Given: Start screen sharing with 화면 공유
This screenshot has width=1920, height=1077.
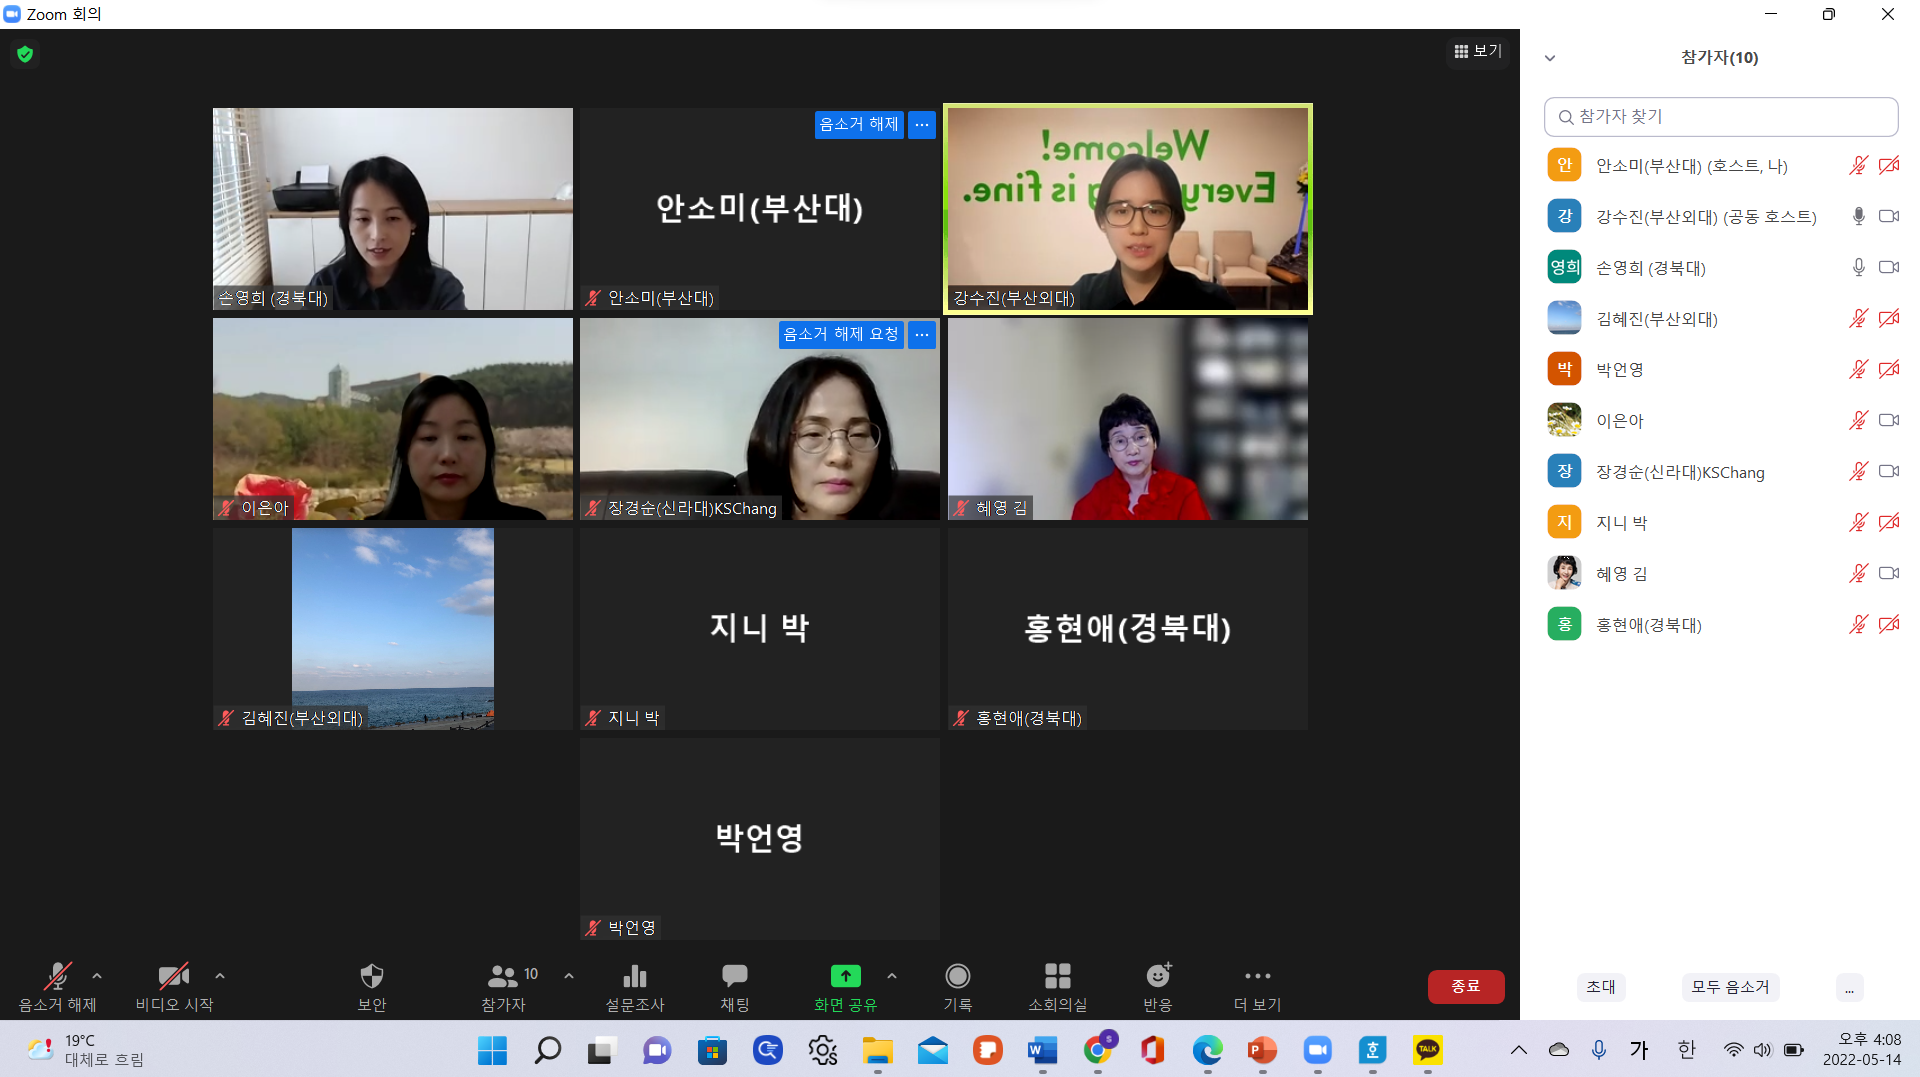Looking at the screenshot, I should [x=845, y=976].
